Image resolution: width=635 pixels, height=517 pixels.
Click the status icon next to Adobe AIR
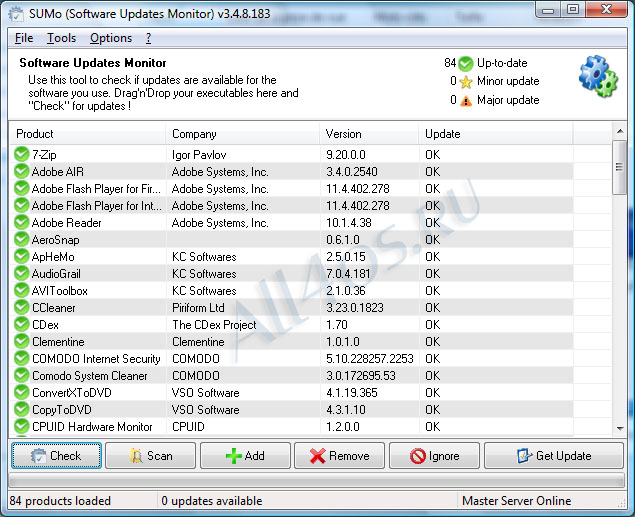click(x=21, y=171)
